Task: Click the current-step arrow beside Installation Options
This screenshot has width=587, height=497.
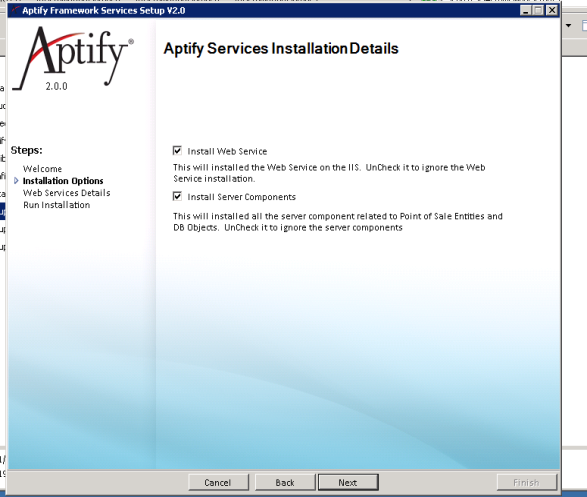Action: coord(16,181)
